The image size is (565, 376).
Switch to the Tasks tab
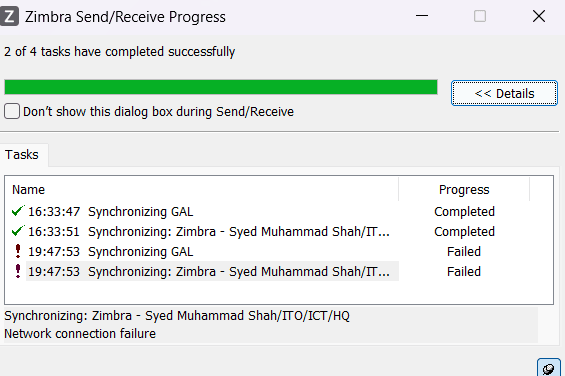[22, 155]
